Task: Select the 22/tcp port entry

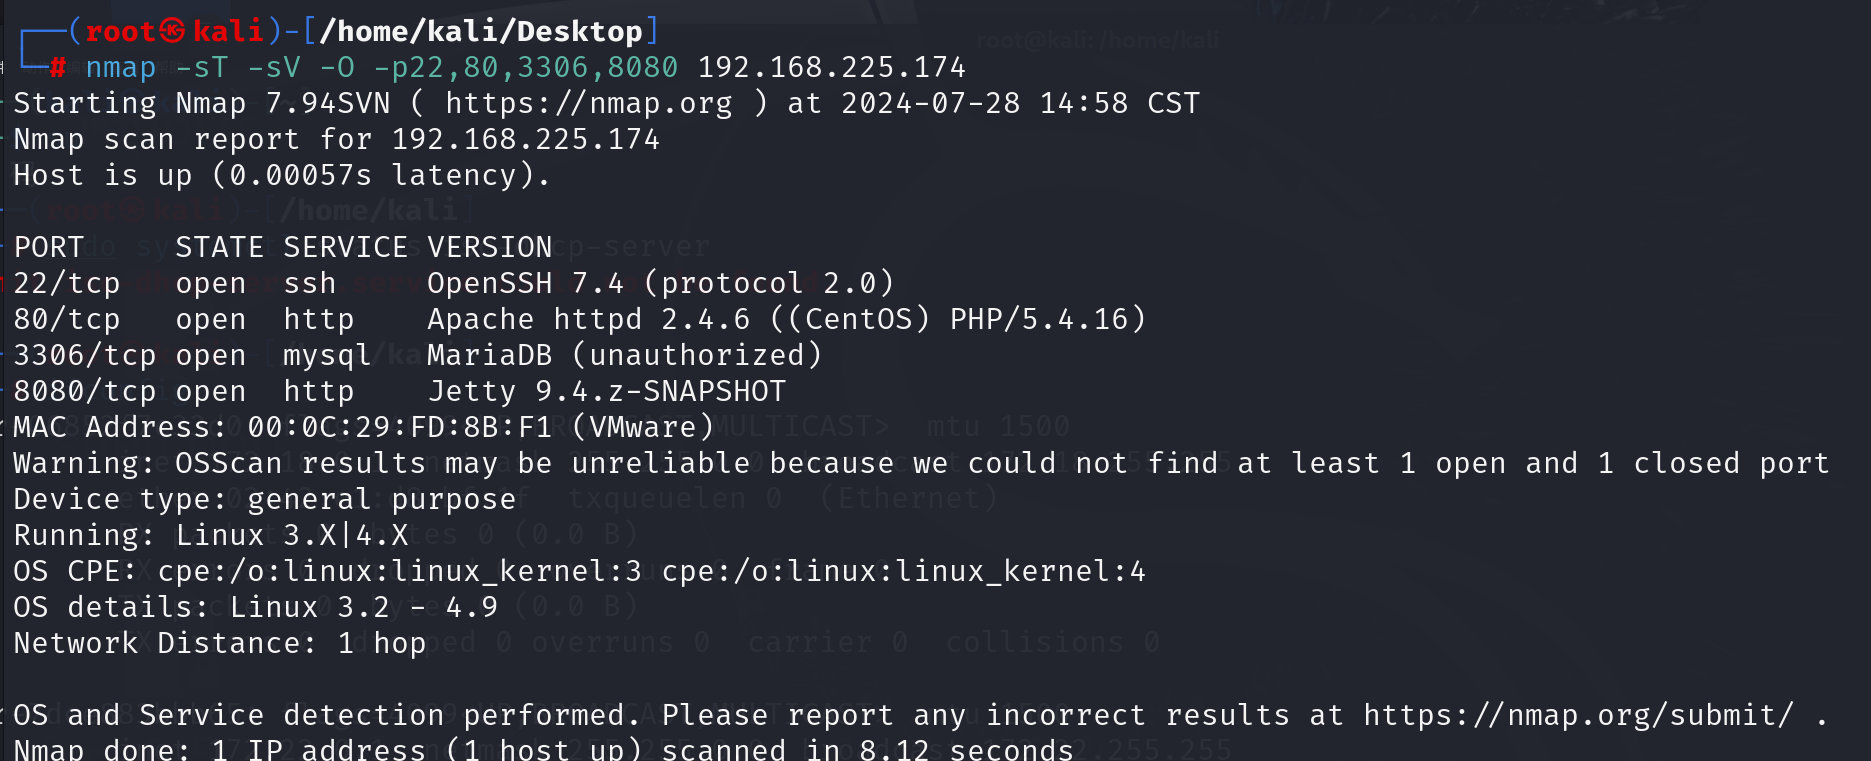Action: point(67,284)
